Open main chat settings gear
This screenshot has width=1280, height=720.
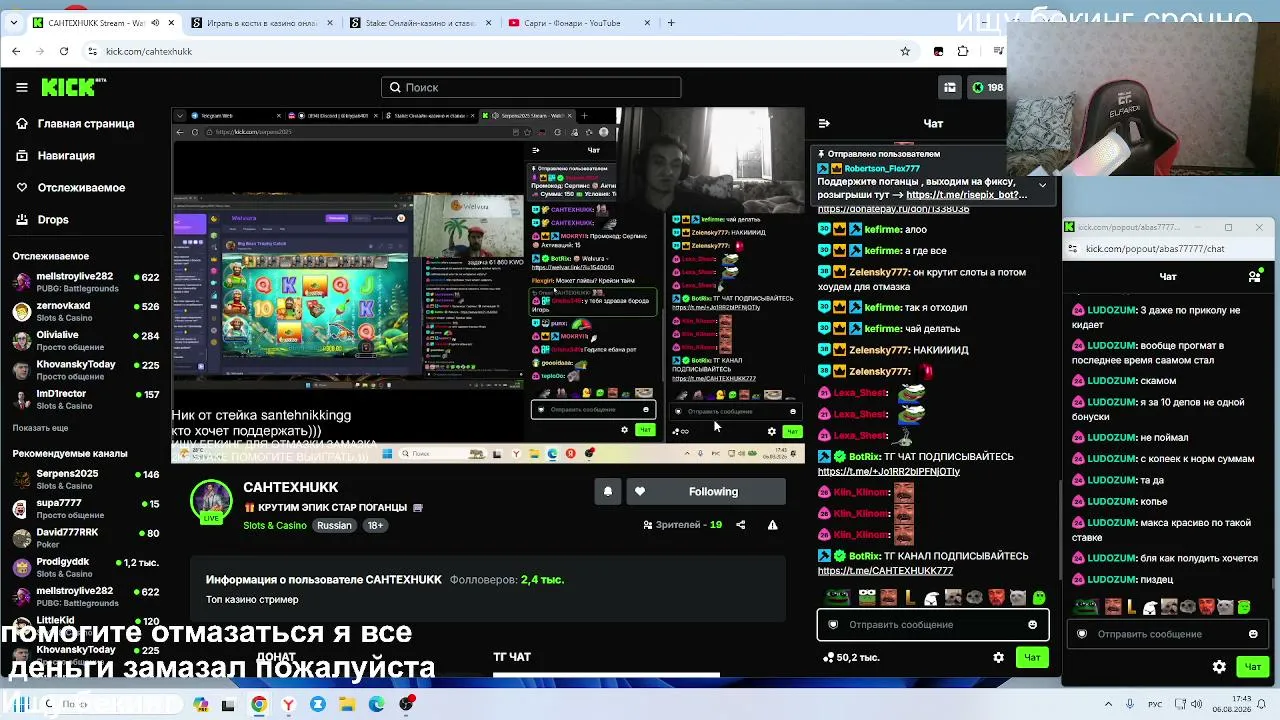[998, 657]
